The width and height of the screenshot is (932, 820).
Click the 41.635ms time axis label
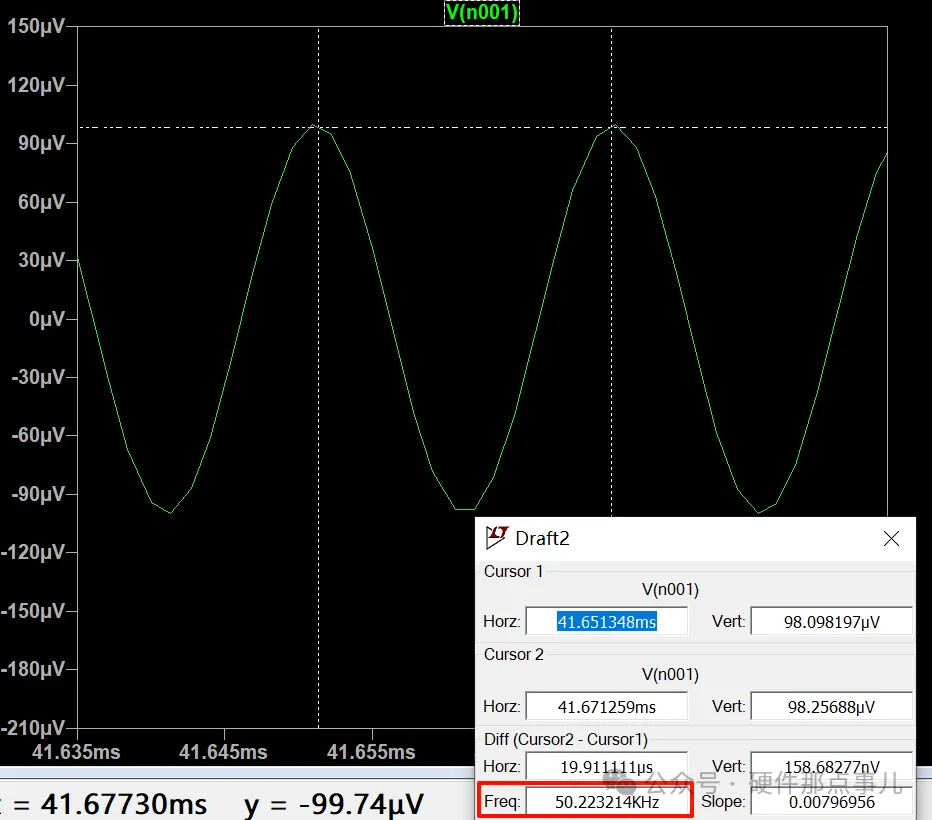(74, 751)
